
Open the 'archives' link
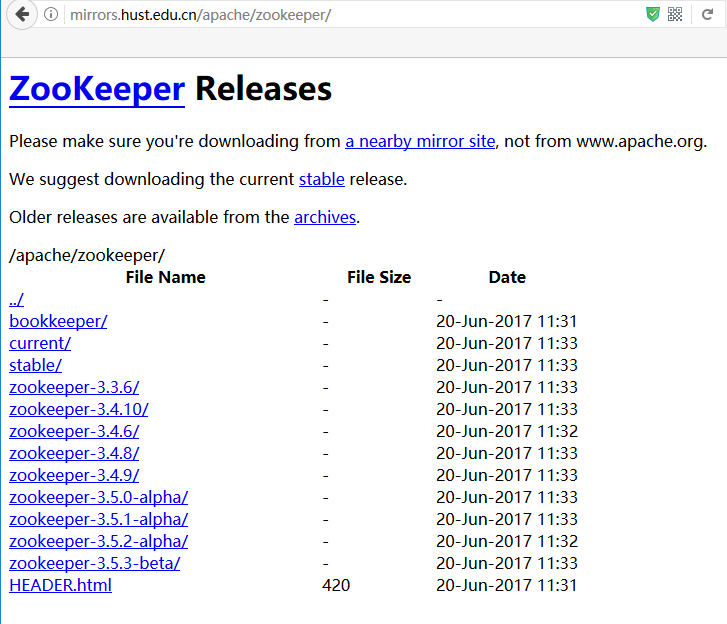pyautogui.click(x=325, y=217)
